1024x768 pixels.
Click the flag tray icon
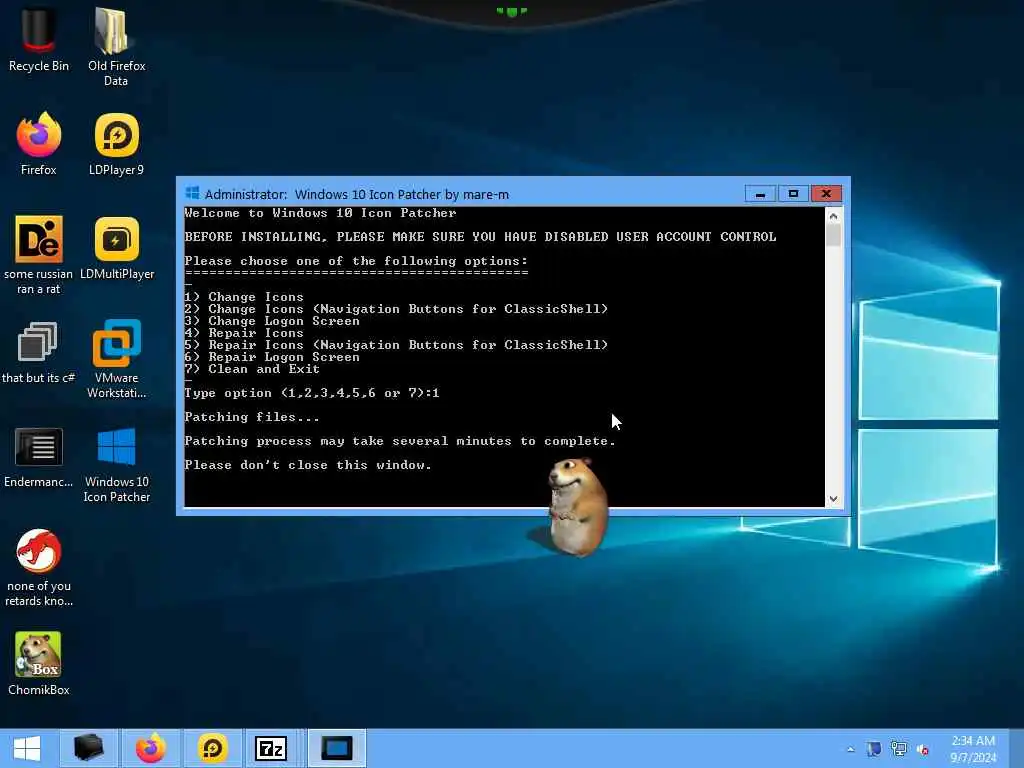[x=874, y=749]
